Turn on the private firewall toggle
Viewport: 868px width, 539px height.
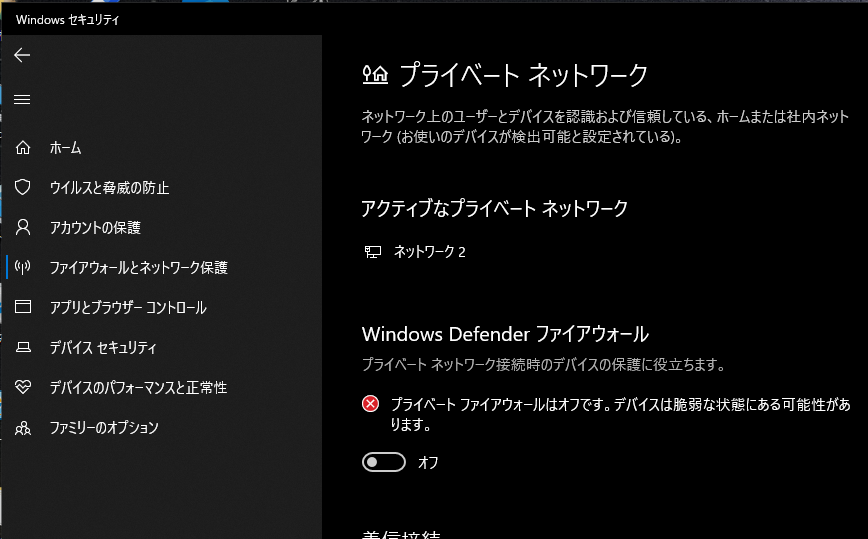[x=384, y=462]
